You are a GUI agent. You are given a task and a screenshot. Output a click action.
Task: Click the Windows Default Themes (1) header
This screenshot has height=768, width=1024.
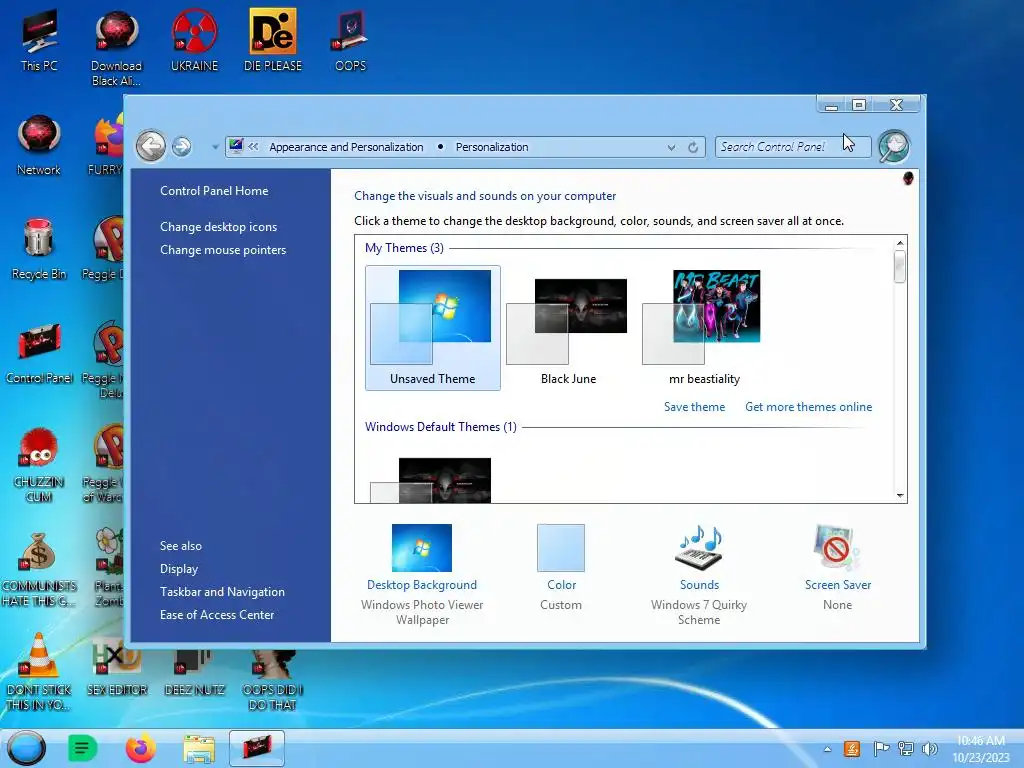pos(441,426)
